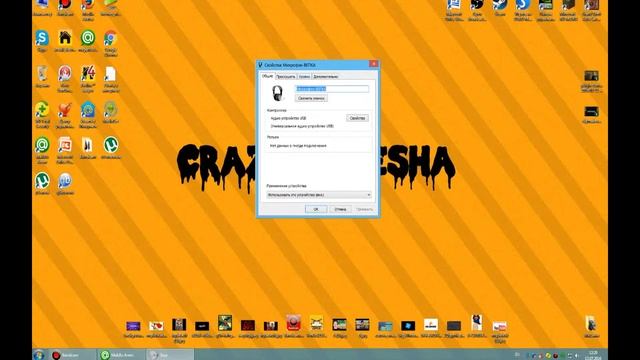Open the device usage dropdown
The height and width of the screenshot is (360, 640).
pyautogui.click(x=319, y=195)
